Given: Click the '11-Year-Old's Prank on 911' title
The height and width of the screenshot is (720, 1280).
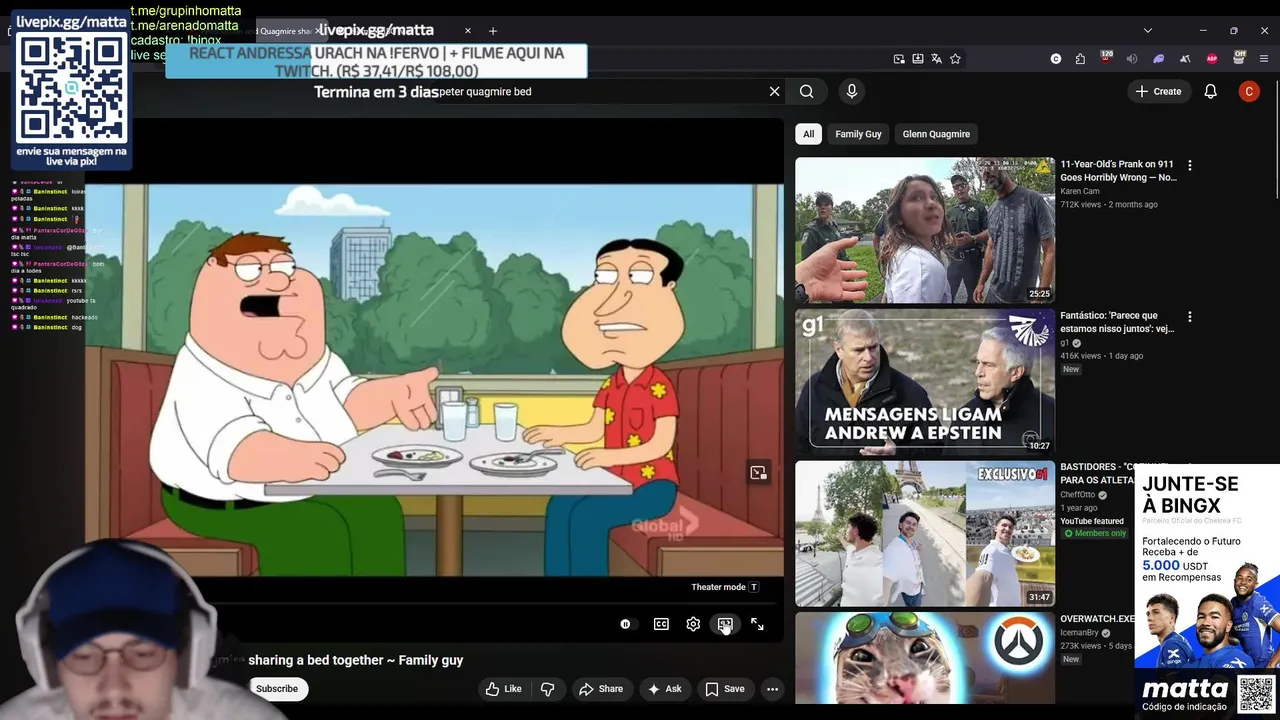Looking at the screenshot, I should tap(1118, 171).
